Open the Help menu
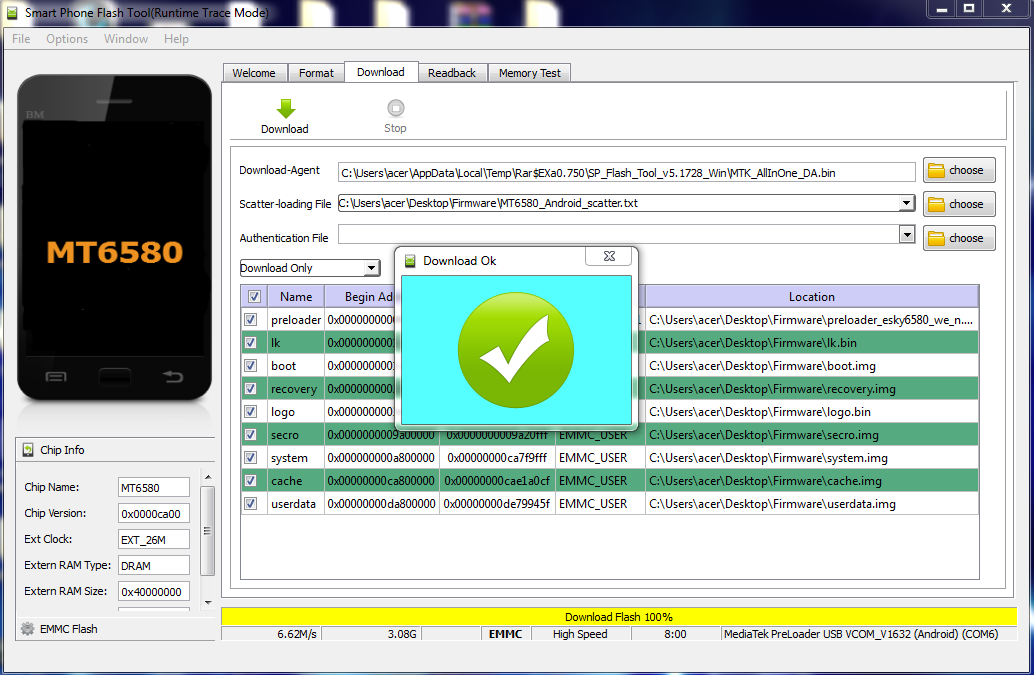The width and height of the screenshot is (1034, 675). 176,39
